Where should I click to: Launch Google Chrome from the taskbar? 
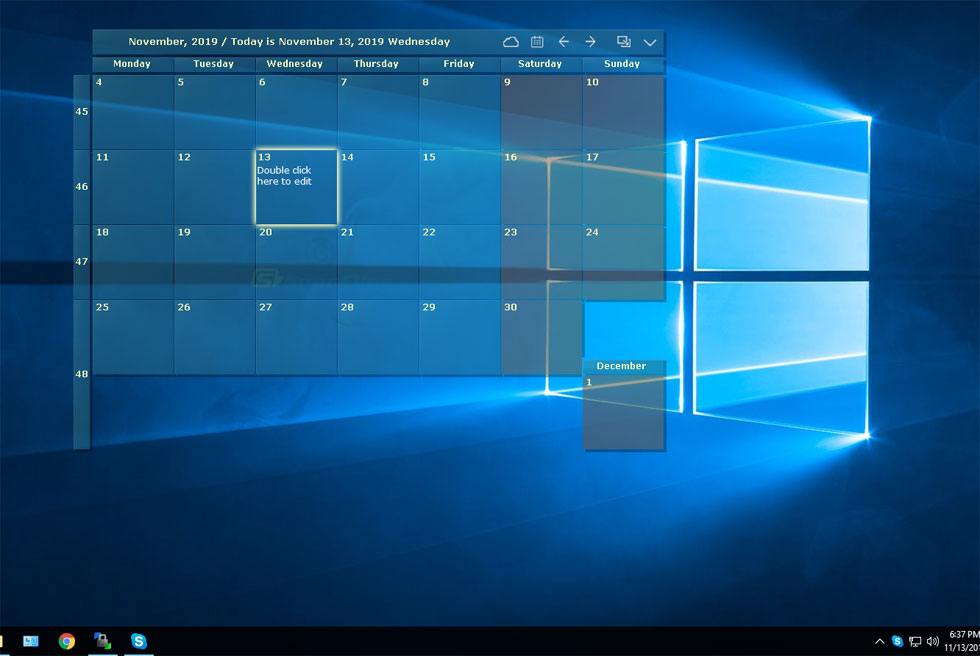pyautogui.click(x=66, y=641)
